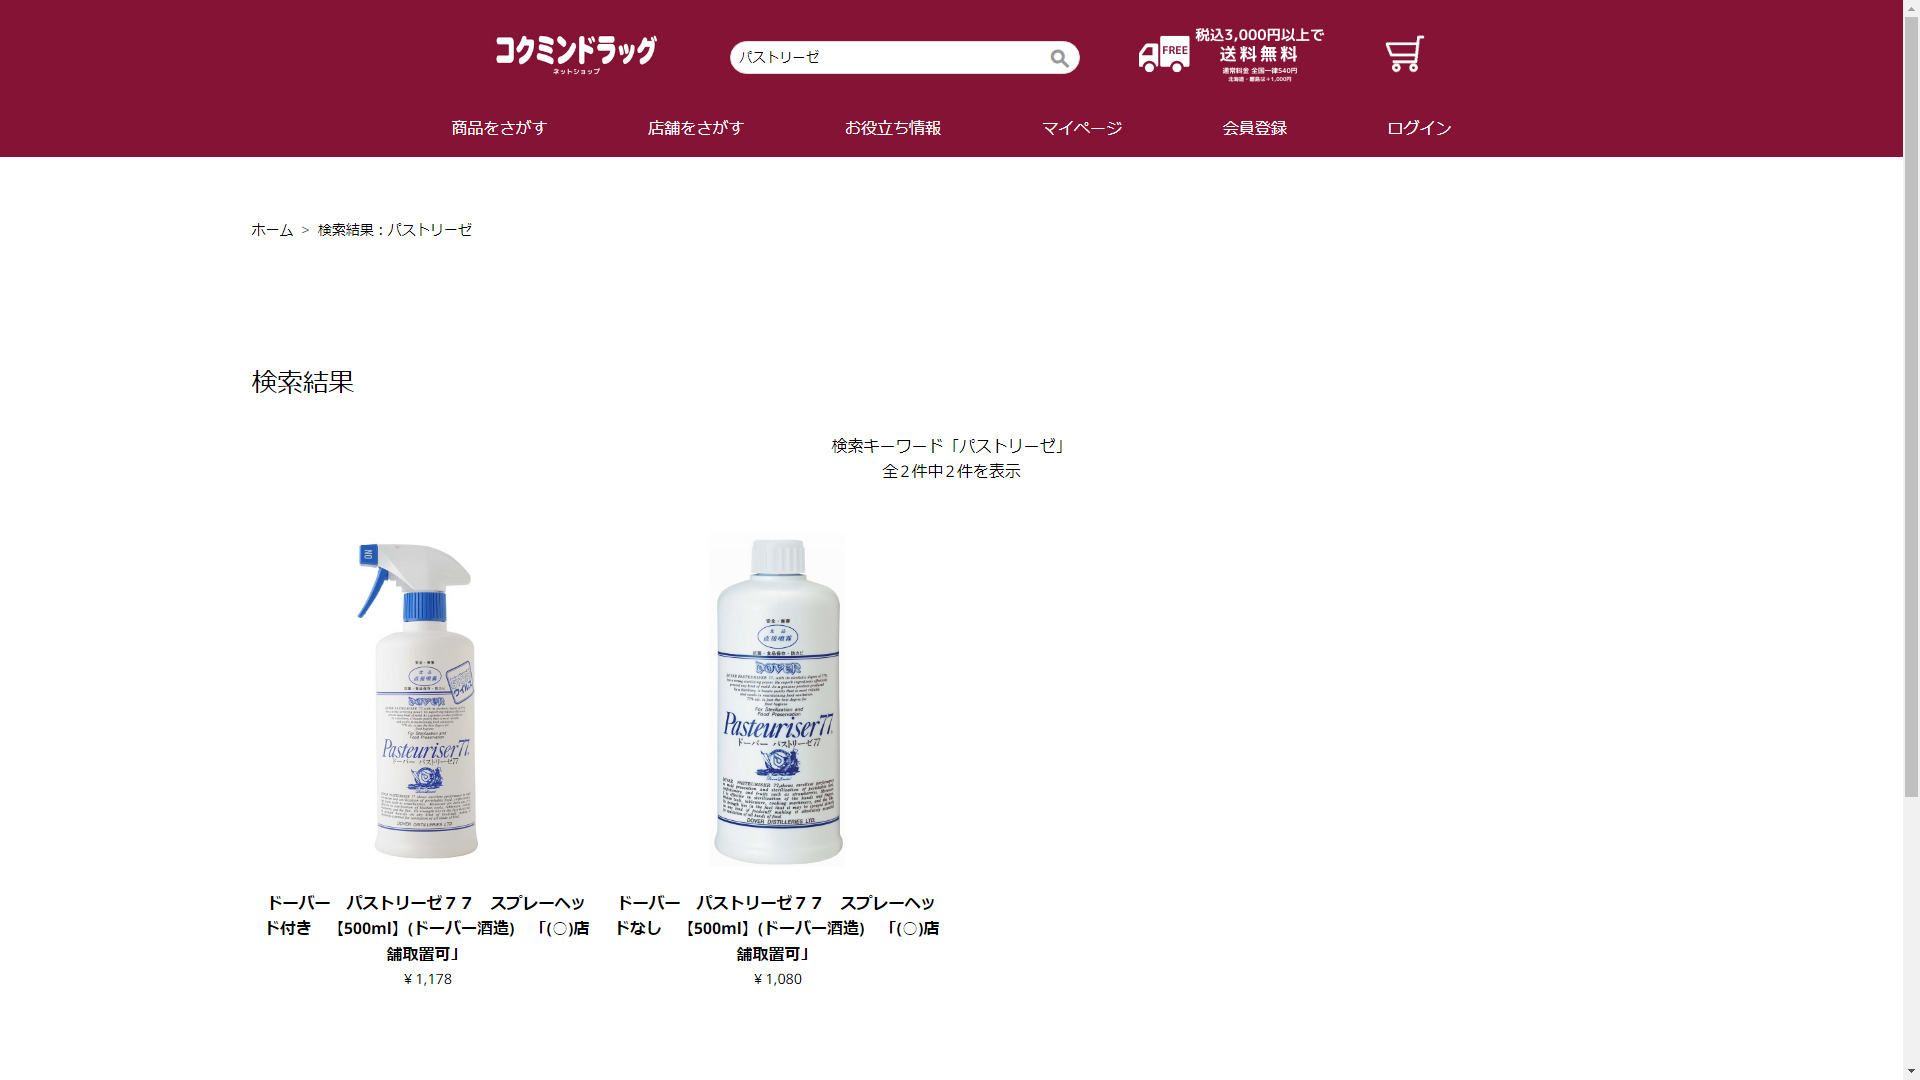The width and height of the screenshot is (1920, 1080).
Task: Open the spray-head bottle product image
Action: click(x=427, y=700)
